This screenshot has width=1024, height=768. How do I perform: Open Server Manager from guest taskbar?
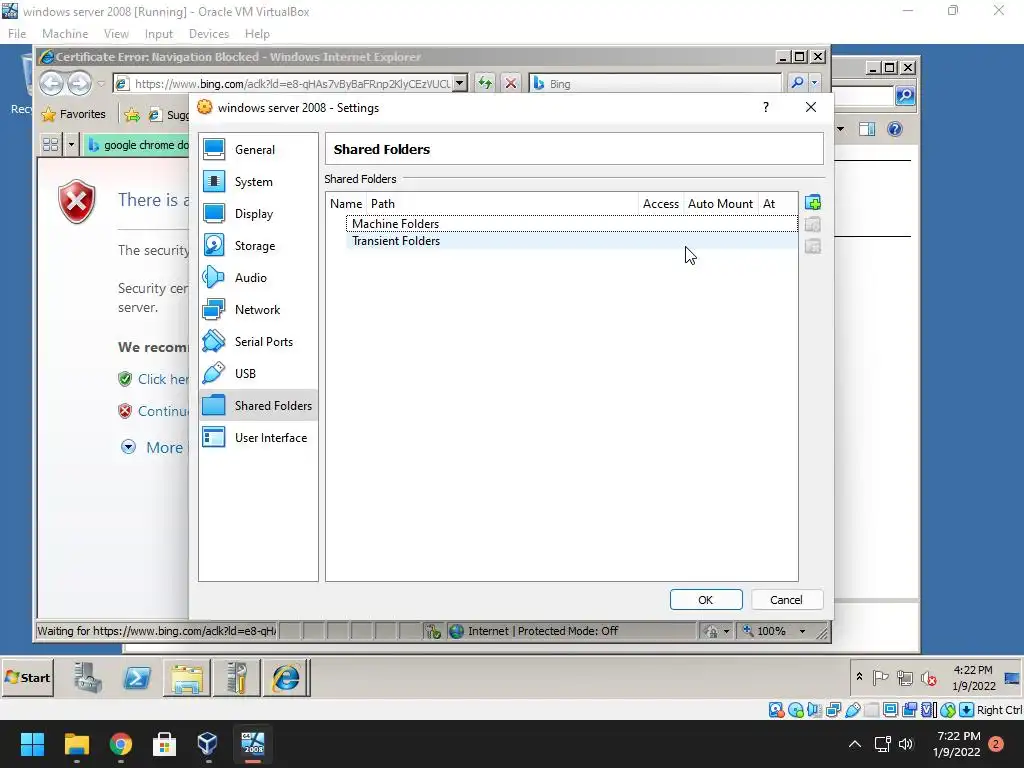[88, 677]
